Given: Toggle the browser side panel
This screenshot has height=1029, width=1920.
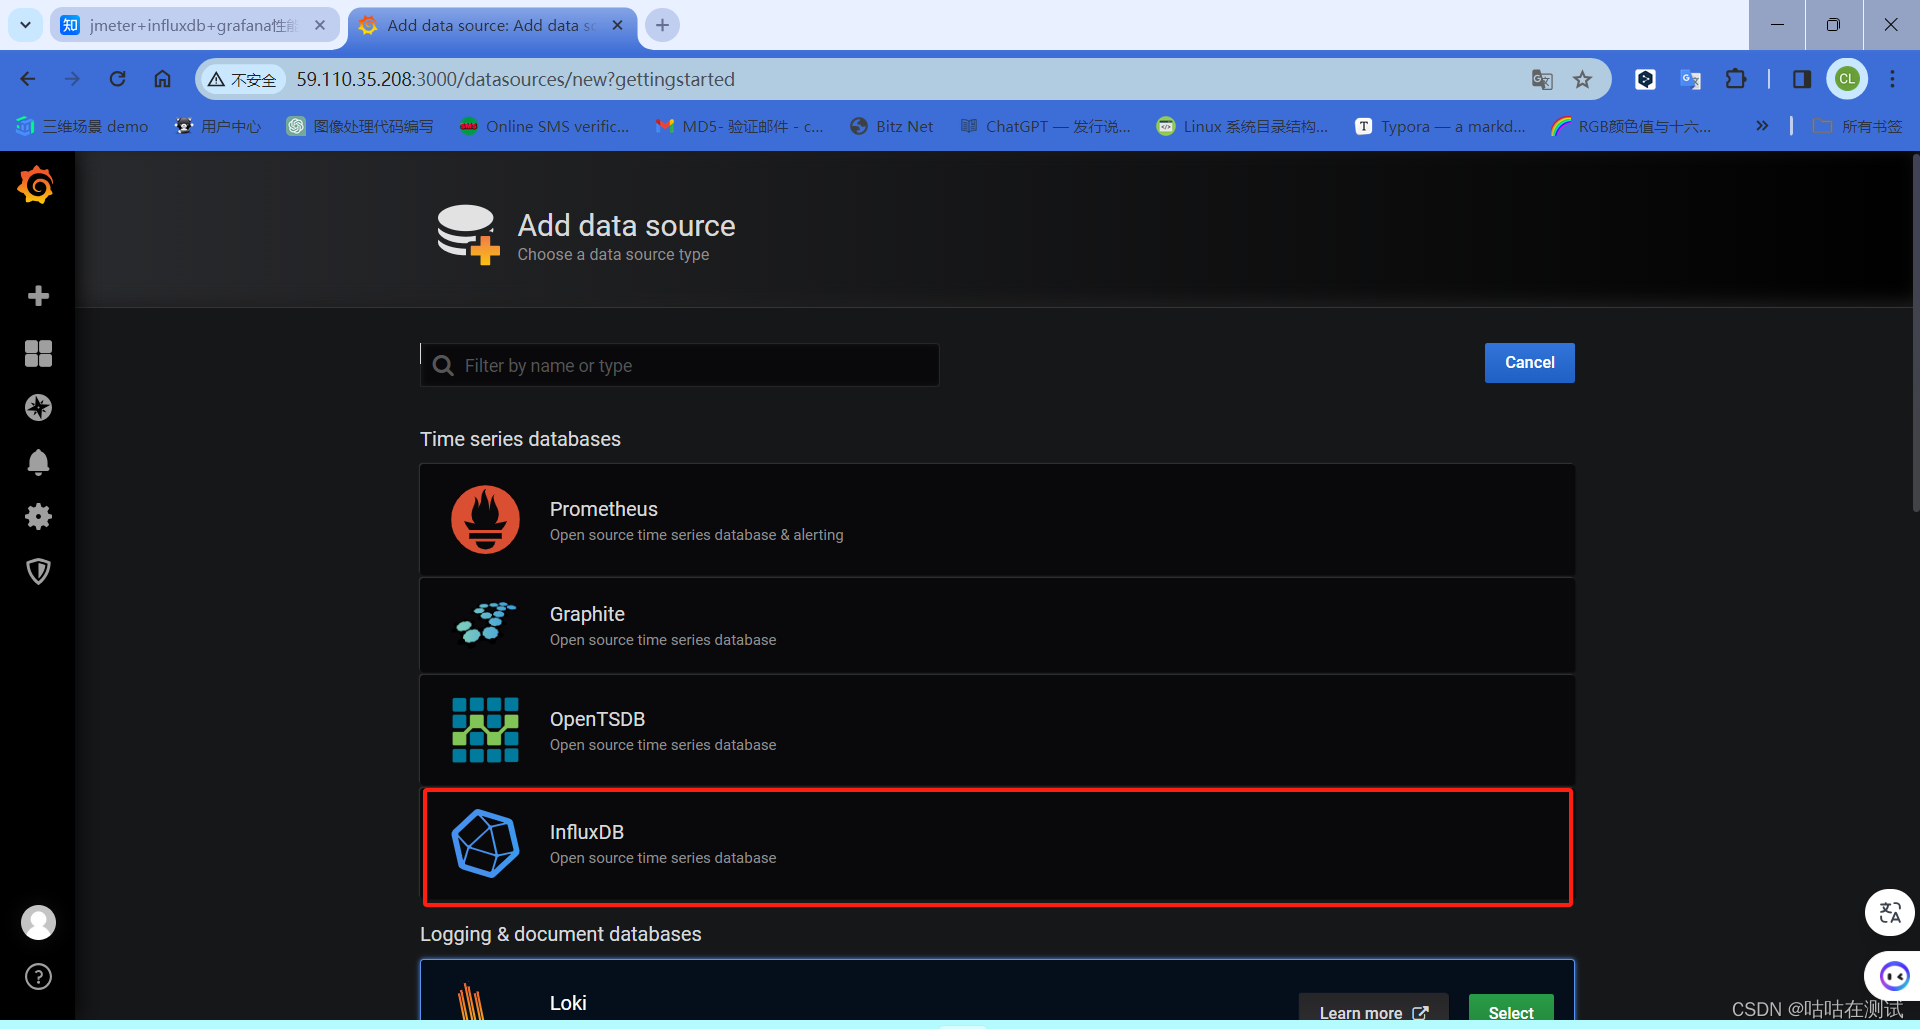Looking at the screenshot, I should 1802,79.
